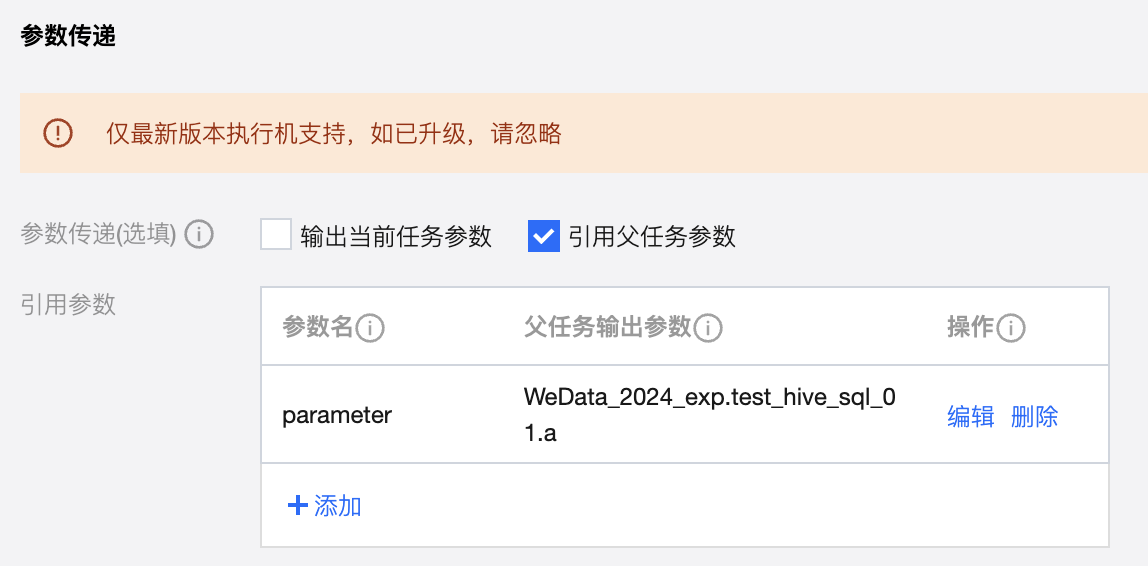Click 删除 link for parameter row

pyautogui.click(x=1034, y=416)
